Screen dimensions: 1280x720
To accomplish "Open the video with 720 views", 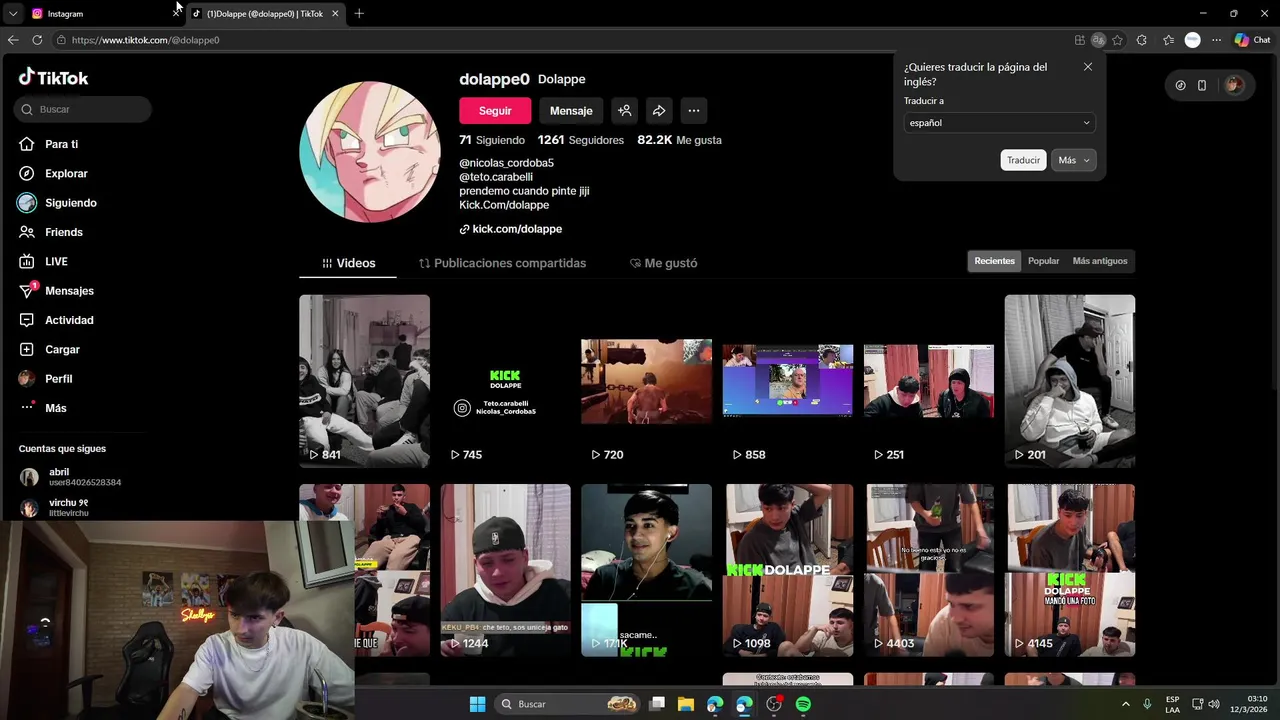I will (x=646, y=381).
